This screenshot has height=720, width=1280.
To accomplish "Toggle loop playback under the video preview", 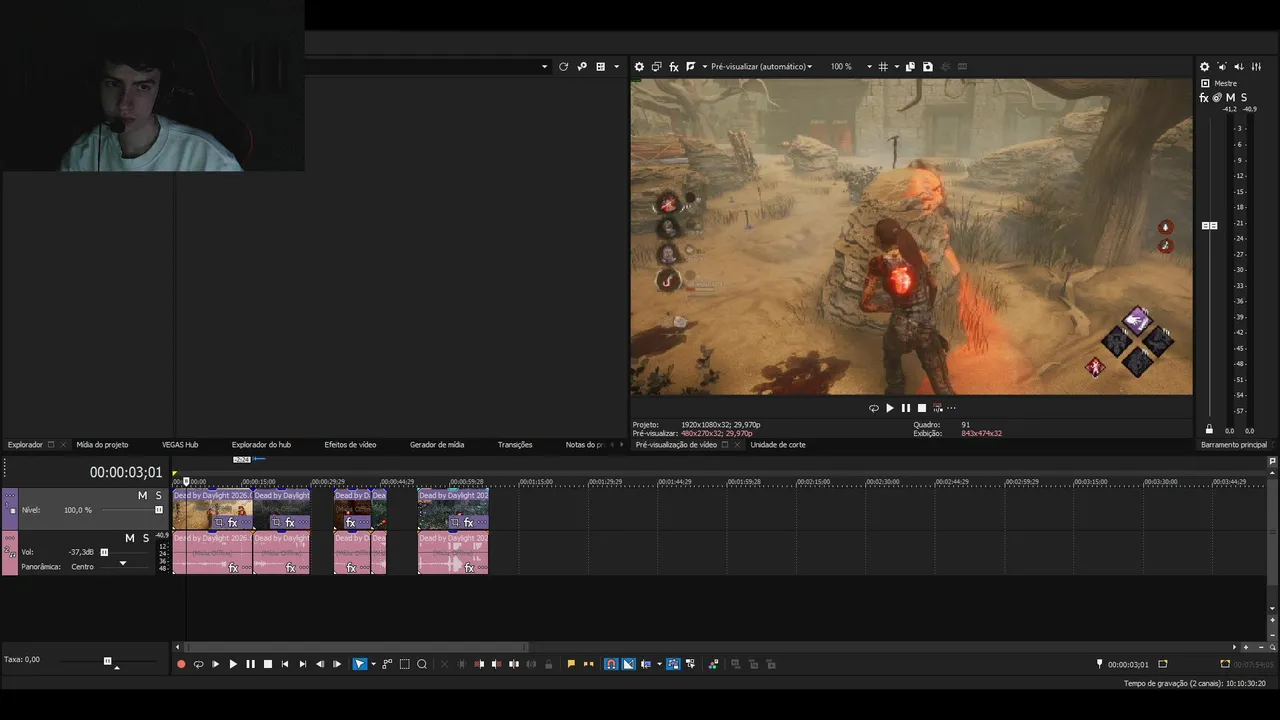I will pos(873,408).
